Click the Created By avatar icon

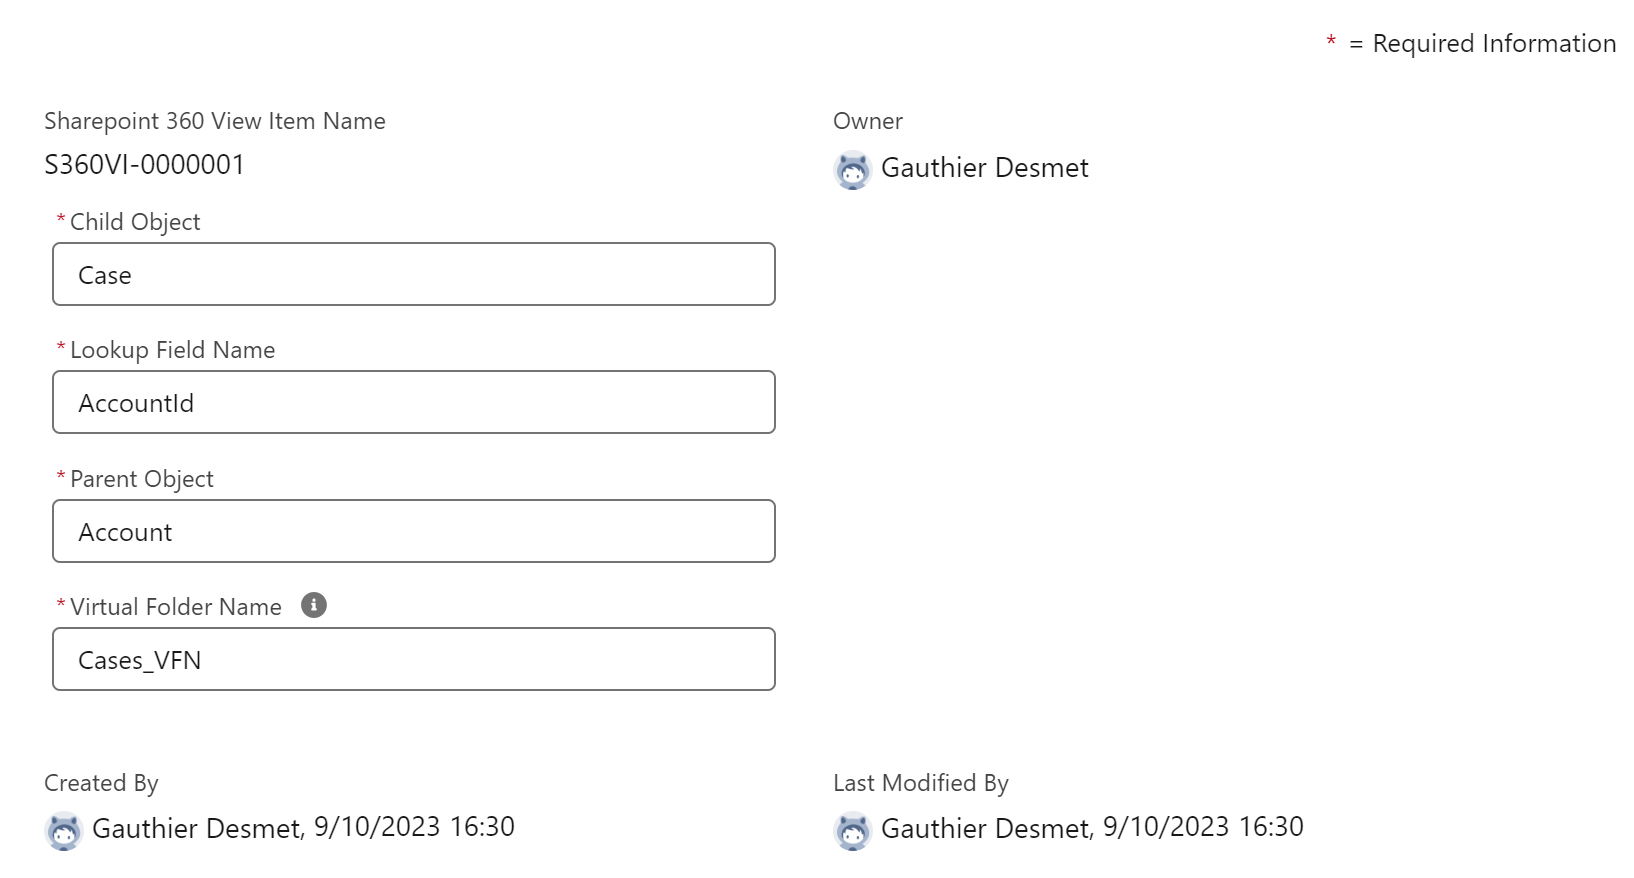64,830
